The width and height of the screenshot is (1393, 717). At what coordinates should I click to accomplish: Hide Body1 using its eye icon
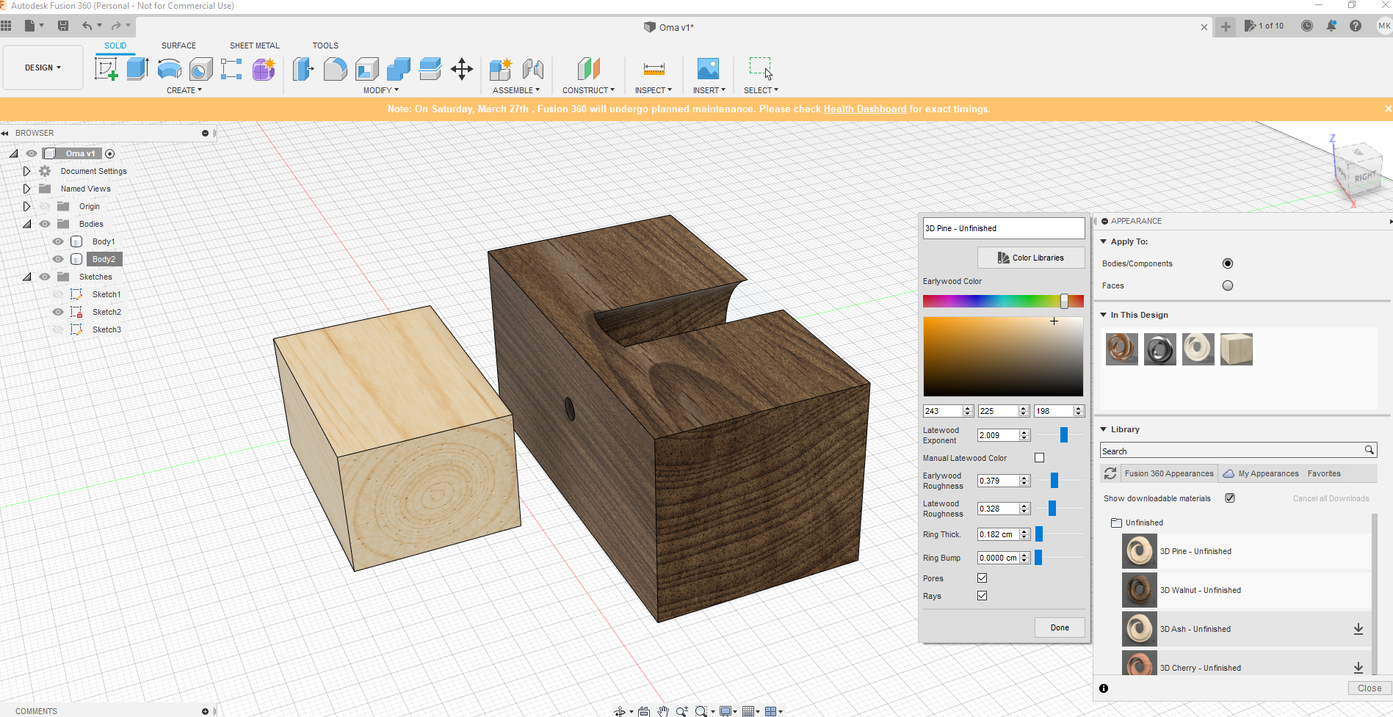click(58, 242)
